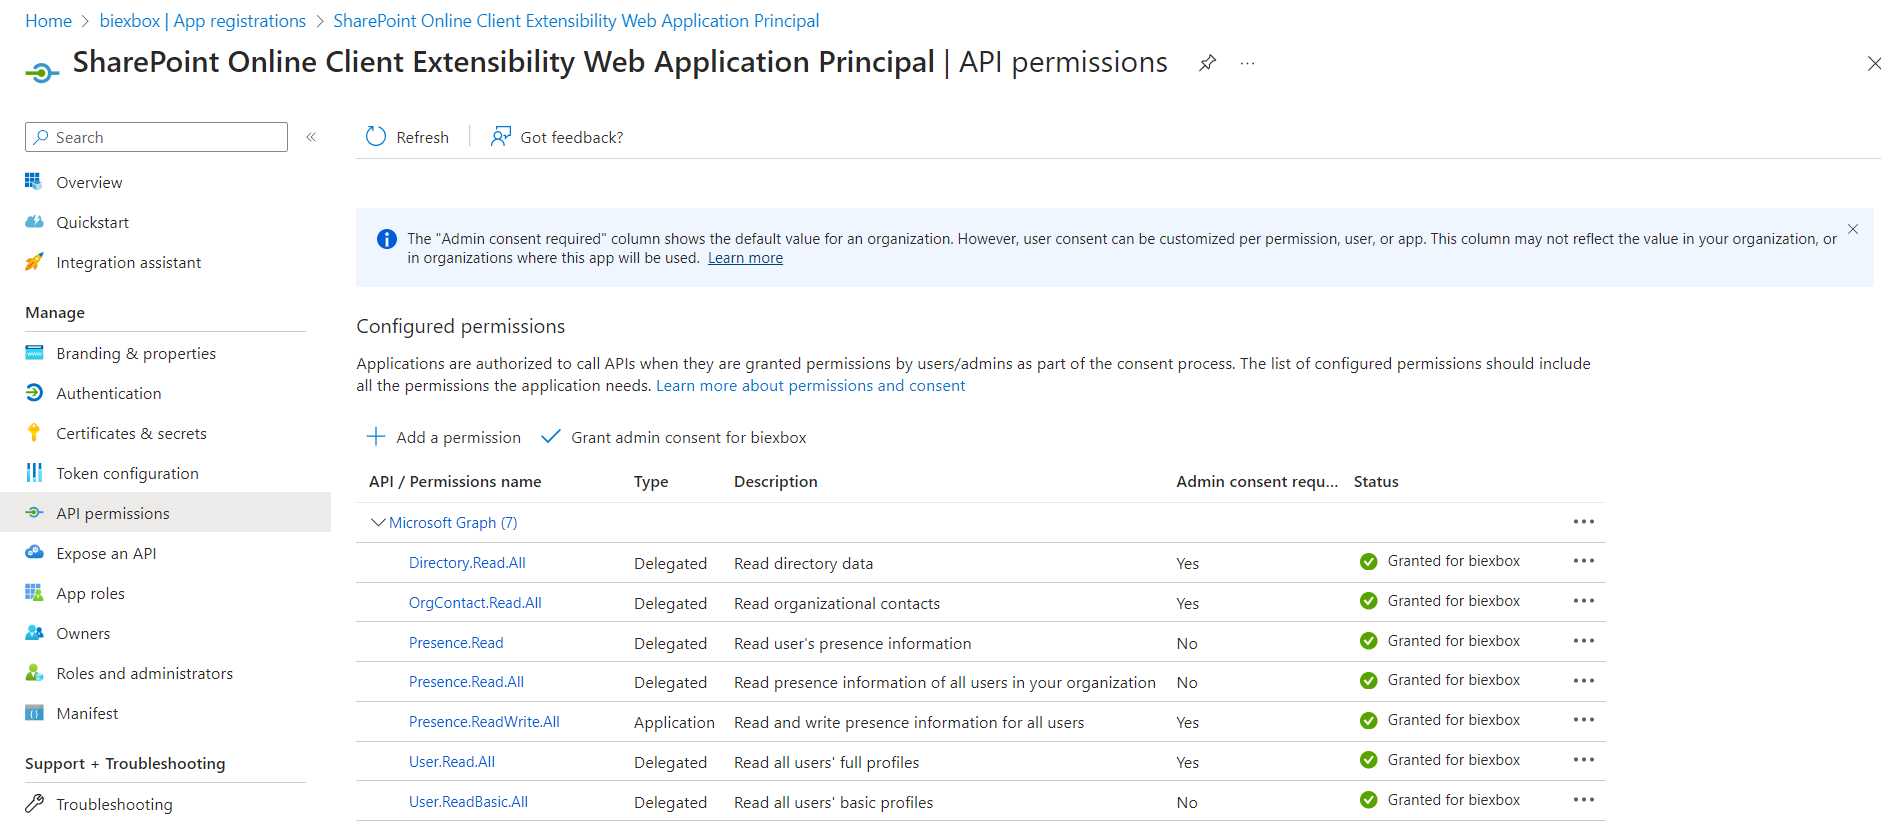1881x828 pixels.
Task: Open ellipsis menu for Directory.Read.All row
Action: click(1583, 561)
